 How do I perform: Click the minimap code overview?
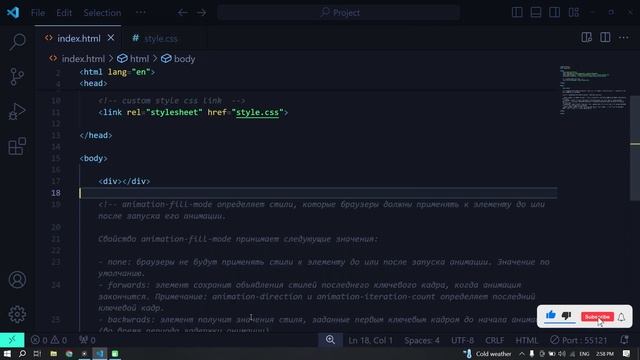tap(593, 90)
